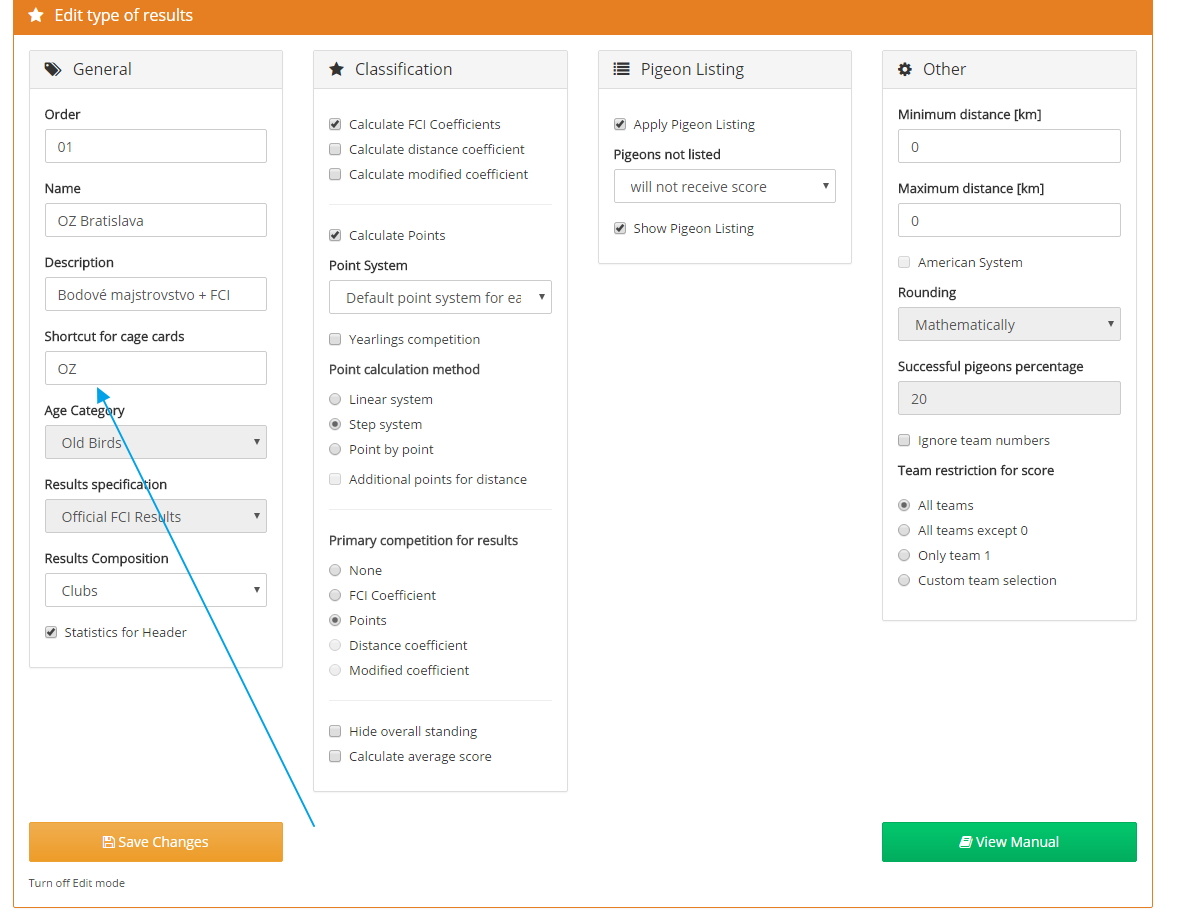Check the Yearlings competition option
The width and height of the screenshot is (1193, 924).
(336, 339)
